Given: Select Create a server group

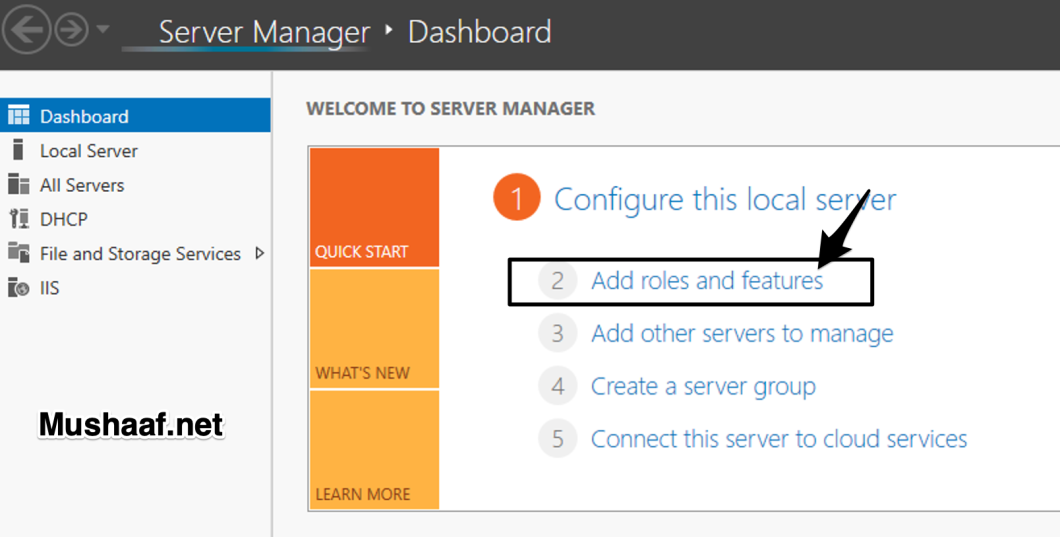Looking at the screenshot, I should point(702,386).
